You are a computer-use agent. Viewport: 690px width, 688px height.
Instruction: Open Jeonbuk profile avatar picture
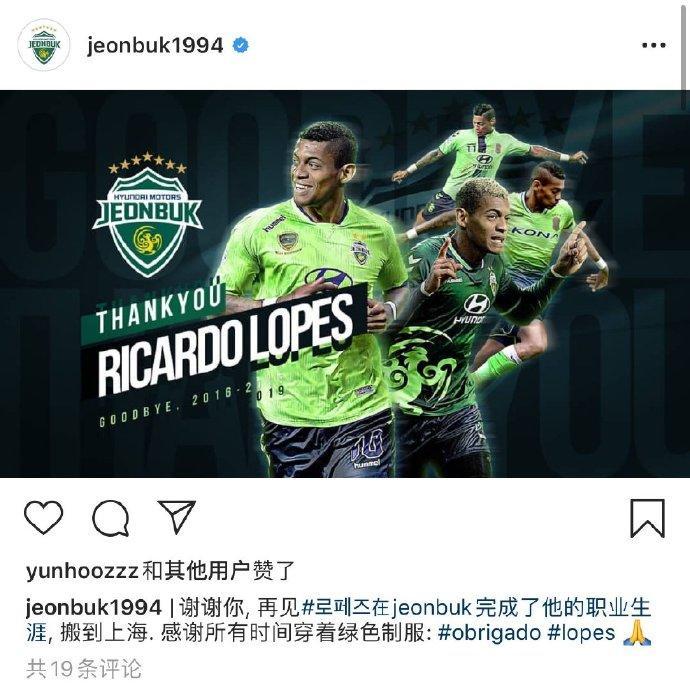[44, 45]
